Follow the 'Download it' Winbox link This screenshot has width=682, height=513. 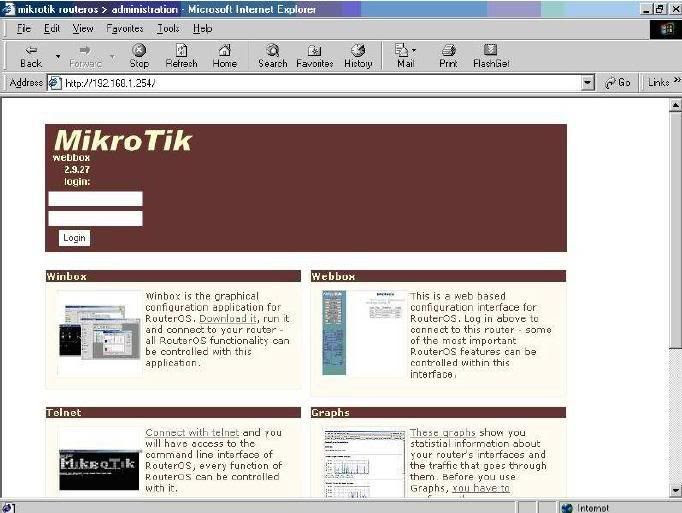pyautogui.click(x=227, y=319)
